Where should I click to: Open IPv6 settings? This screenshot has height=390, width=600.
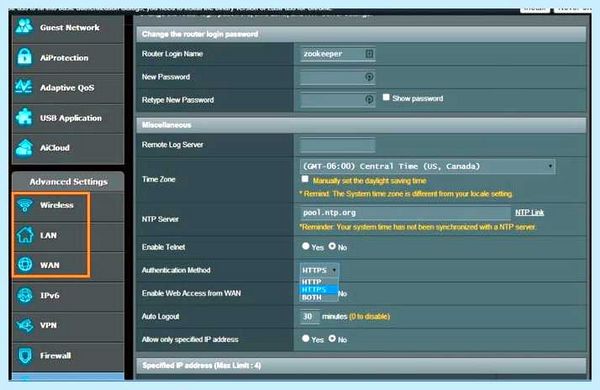(68, 296)
